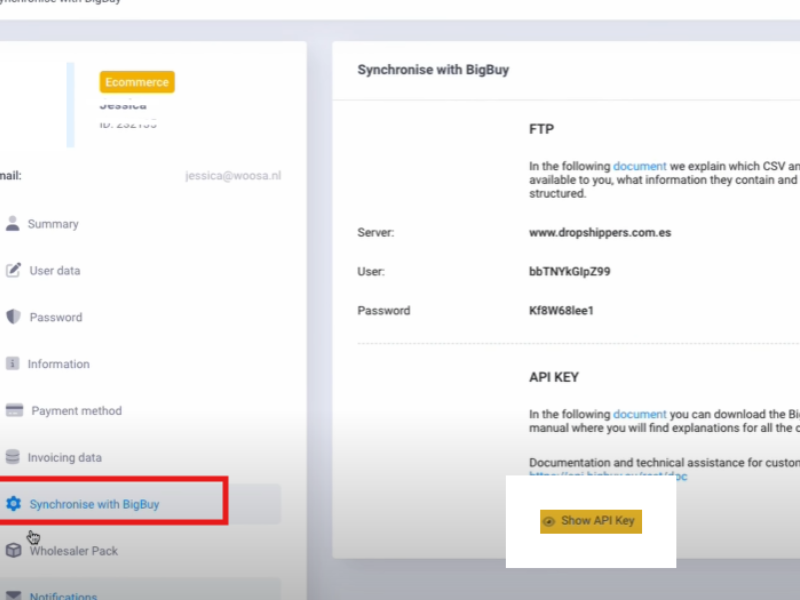Click the 'Synchronise with BigBuy' panel heading
This screenshot has height=600, width=800.
(x=433, y=70)
